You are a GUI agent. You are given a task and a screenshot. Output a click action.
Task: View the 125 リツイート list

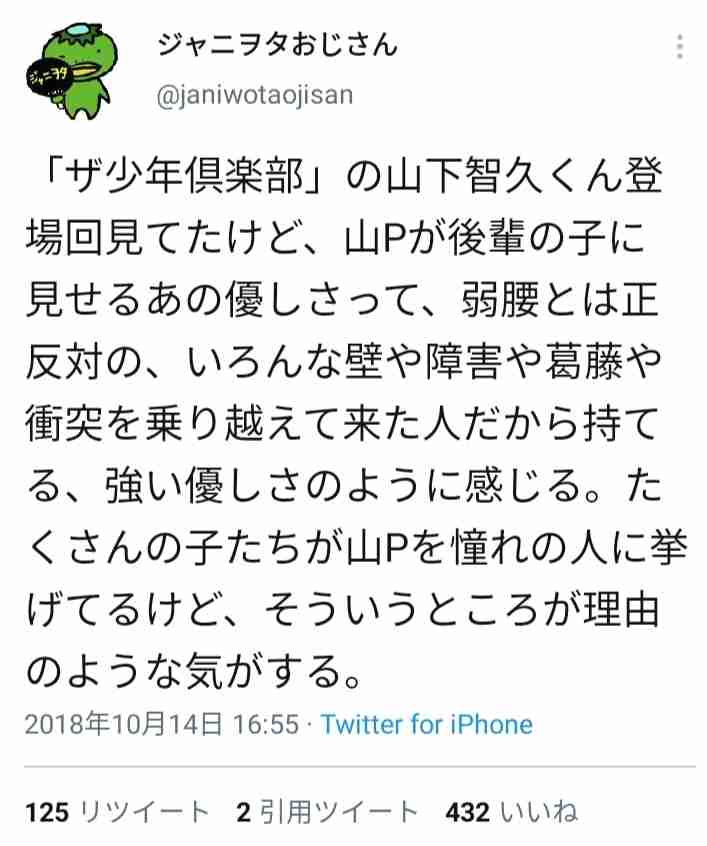click(x=117, y=811)
